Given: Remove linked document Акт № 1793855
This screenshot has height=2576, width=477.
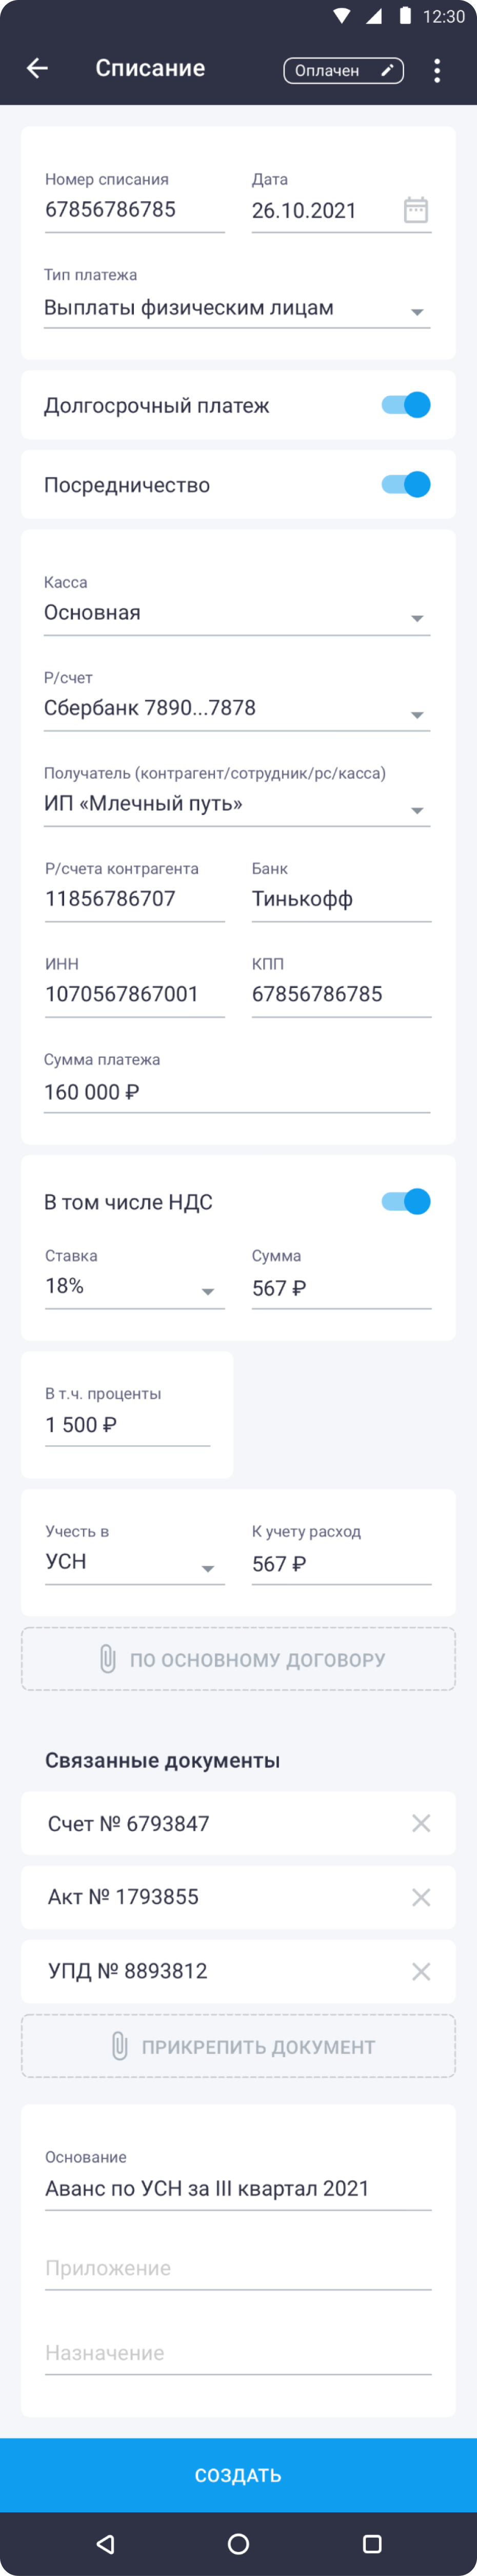Looking at the screenshot, I should point(421,1897).
